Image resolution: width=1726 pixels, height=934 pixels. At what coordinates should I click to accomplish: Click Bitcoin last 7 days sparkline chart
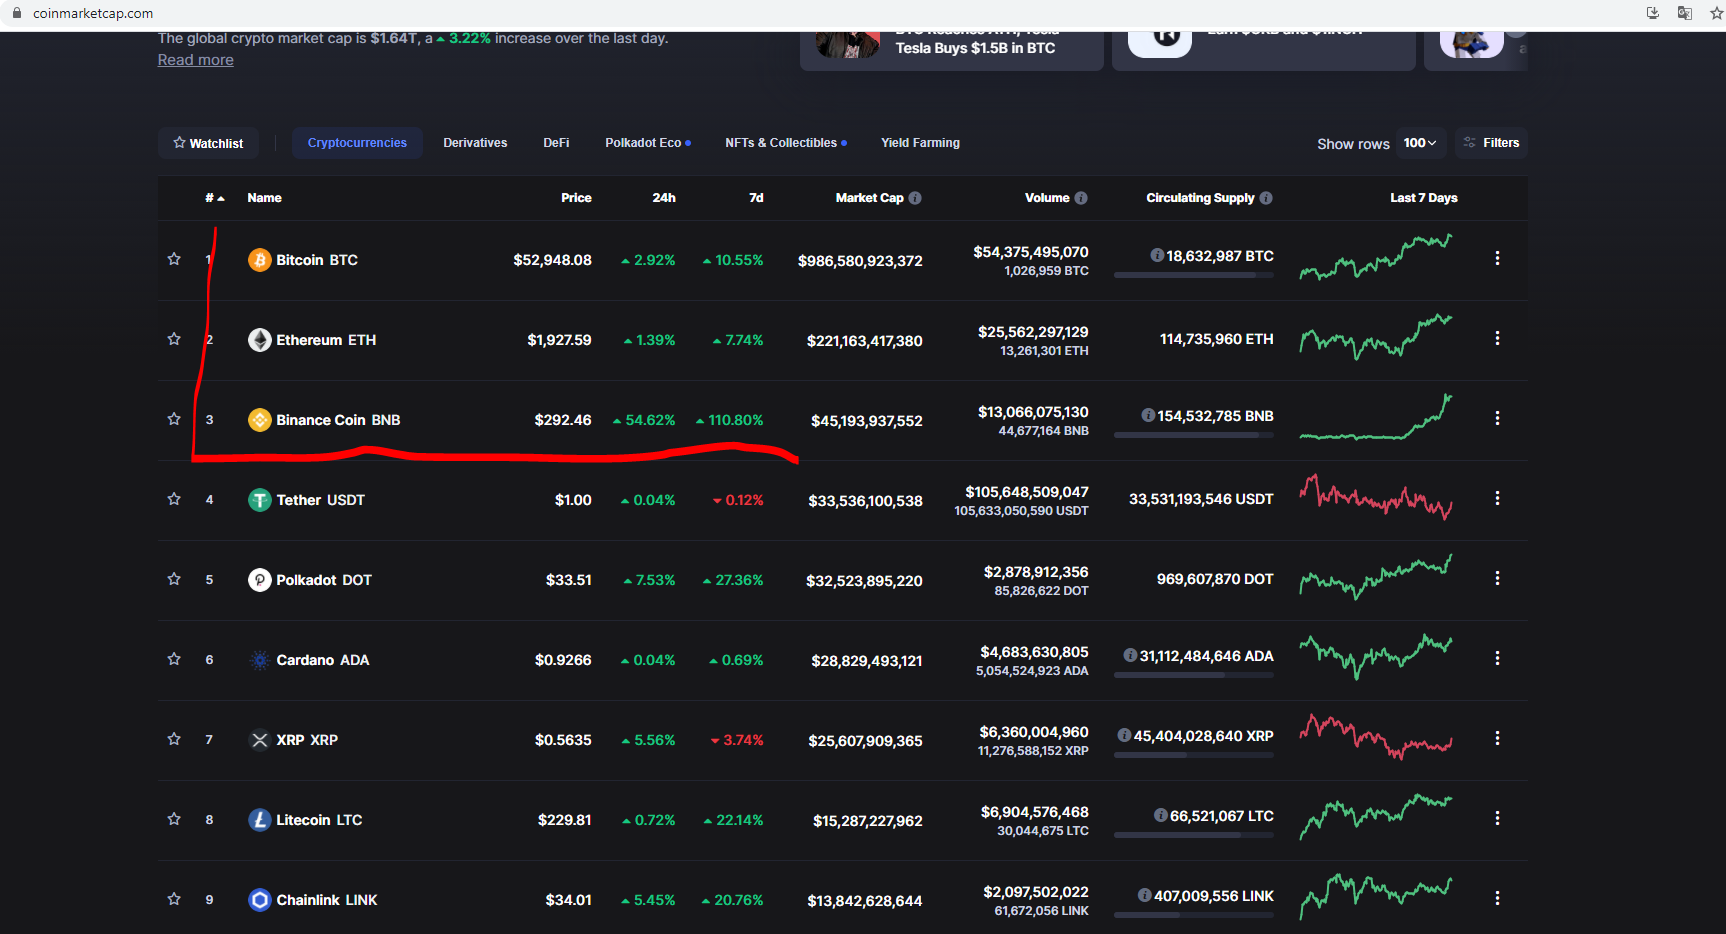(1376, 258)
